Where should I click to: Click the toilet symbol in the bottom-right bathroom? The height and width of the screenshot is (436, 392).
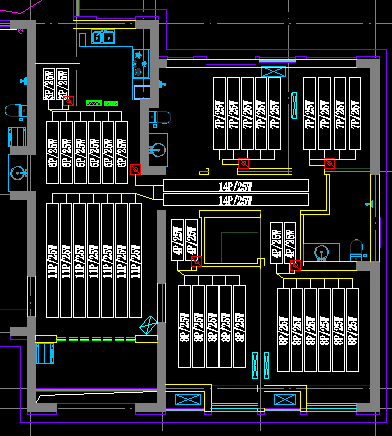356,250
